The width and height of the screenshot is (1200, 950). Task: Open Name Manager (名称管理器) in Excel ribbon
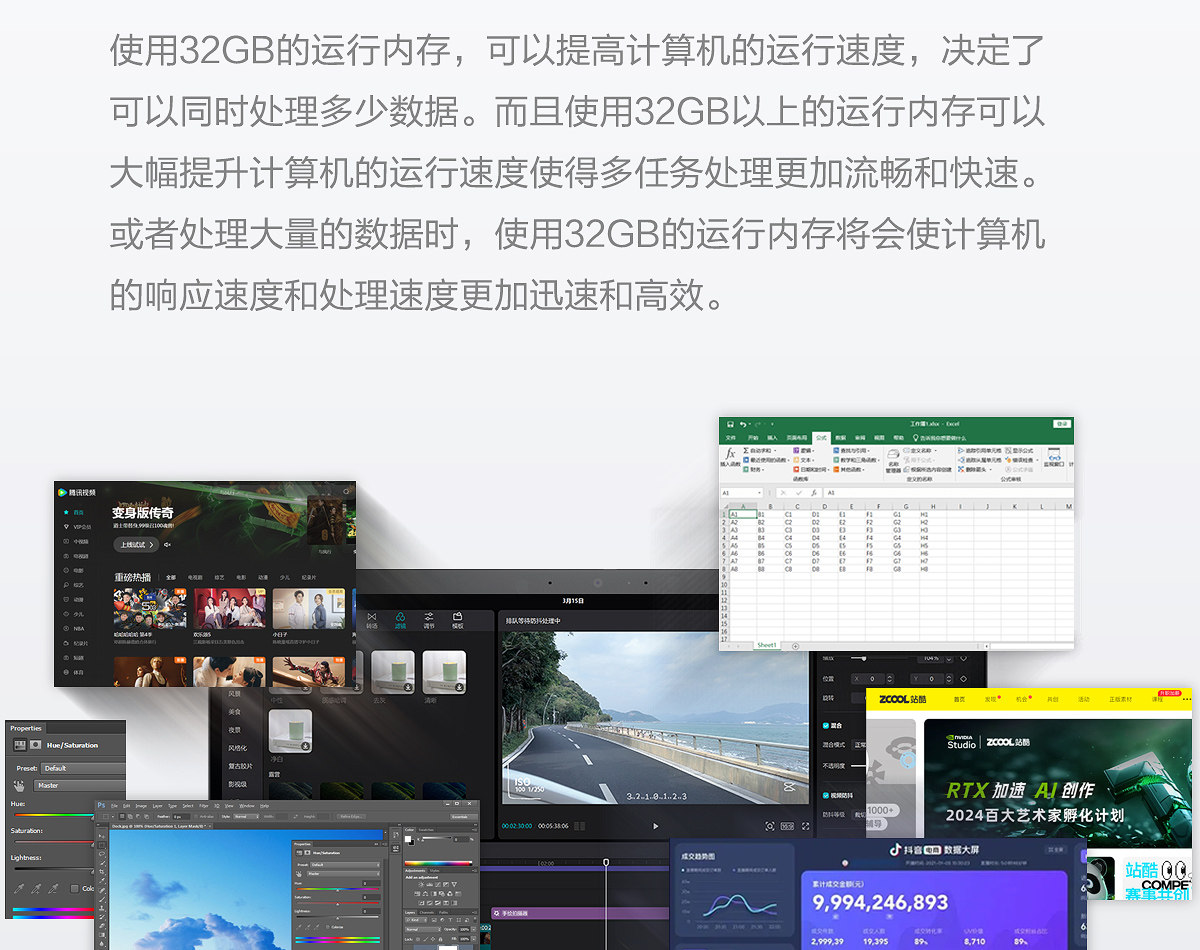[x=895, y=461]
